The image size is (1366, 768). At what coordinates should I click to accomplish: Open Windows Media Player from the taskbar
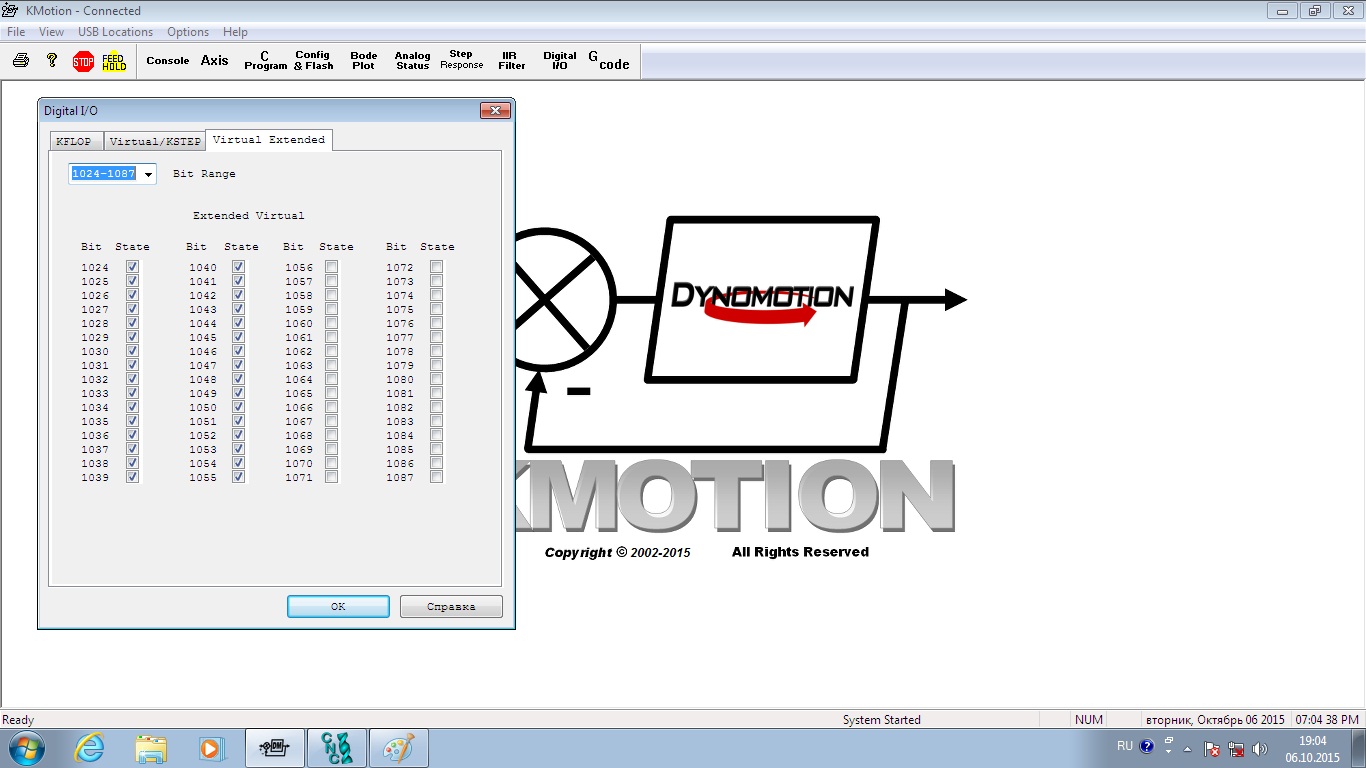point(211,748)
